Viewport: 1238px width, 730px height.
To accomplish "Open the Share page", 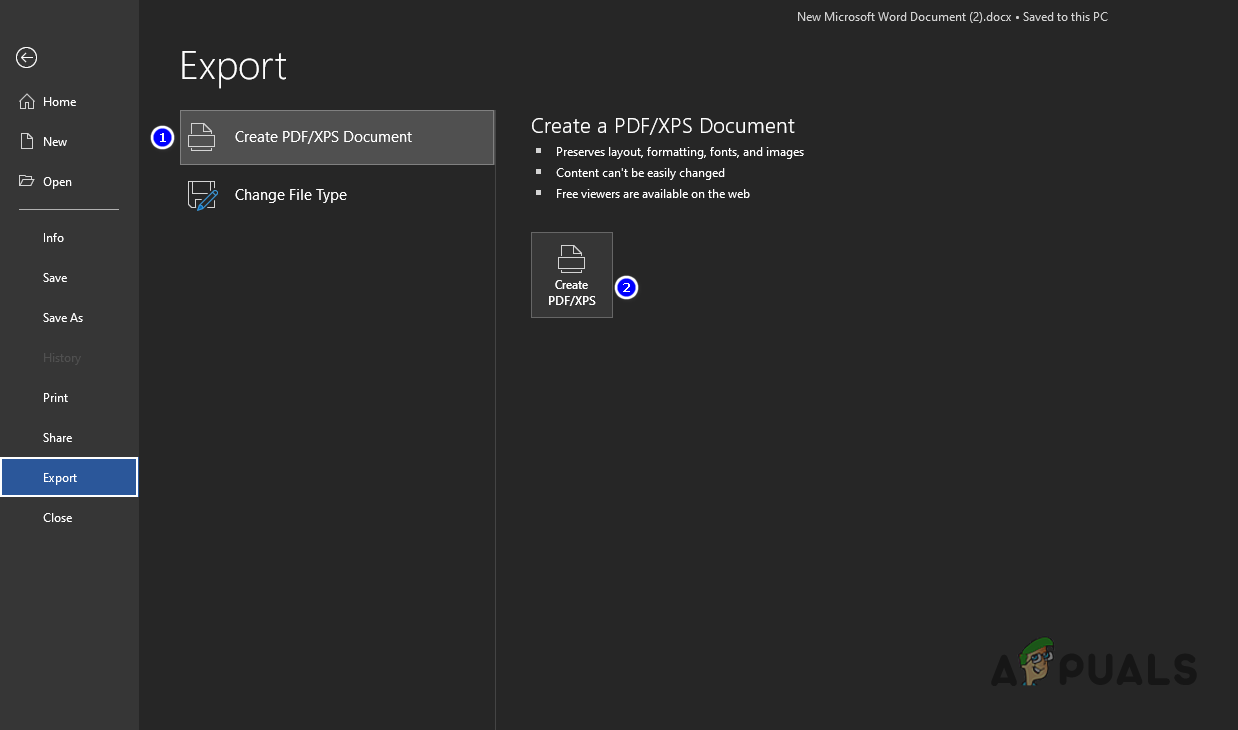I will click(69, 438).
